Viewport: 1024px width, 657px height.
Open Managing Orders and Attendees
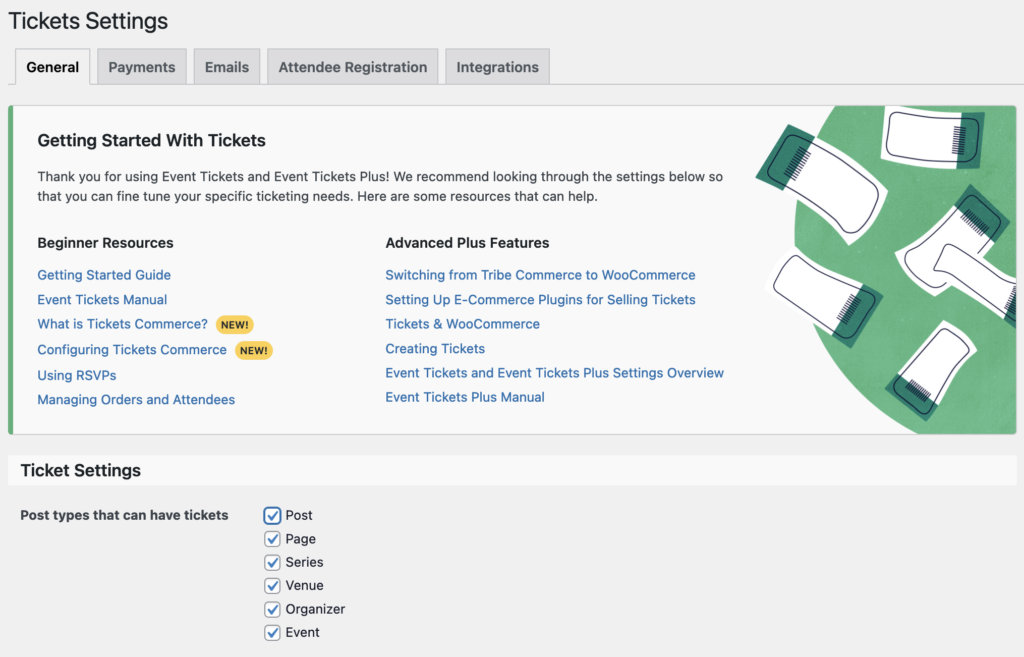136,399
